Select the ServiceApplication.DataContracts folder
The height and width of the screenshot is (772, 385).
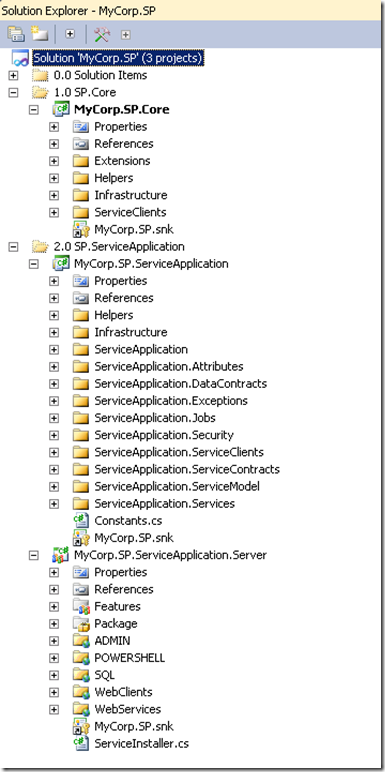point(181,384)
